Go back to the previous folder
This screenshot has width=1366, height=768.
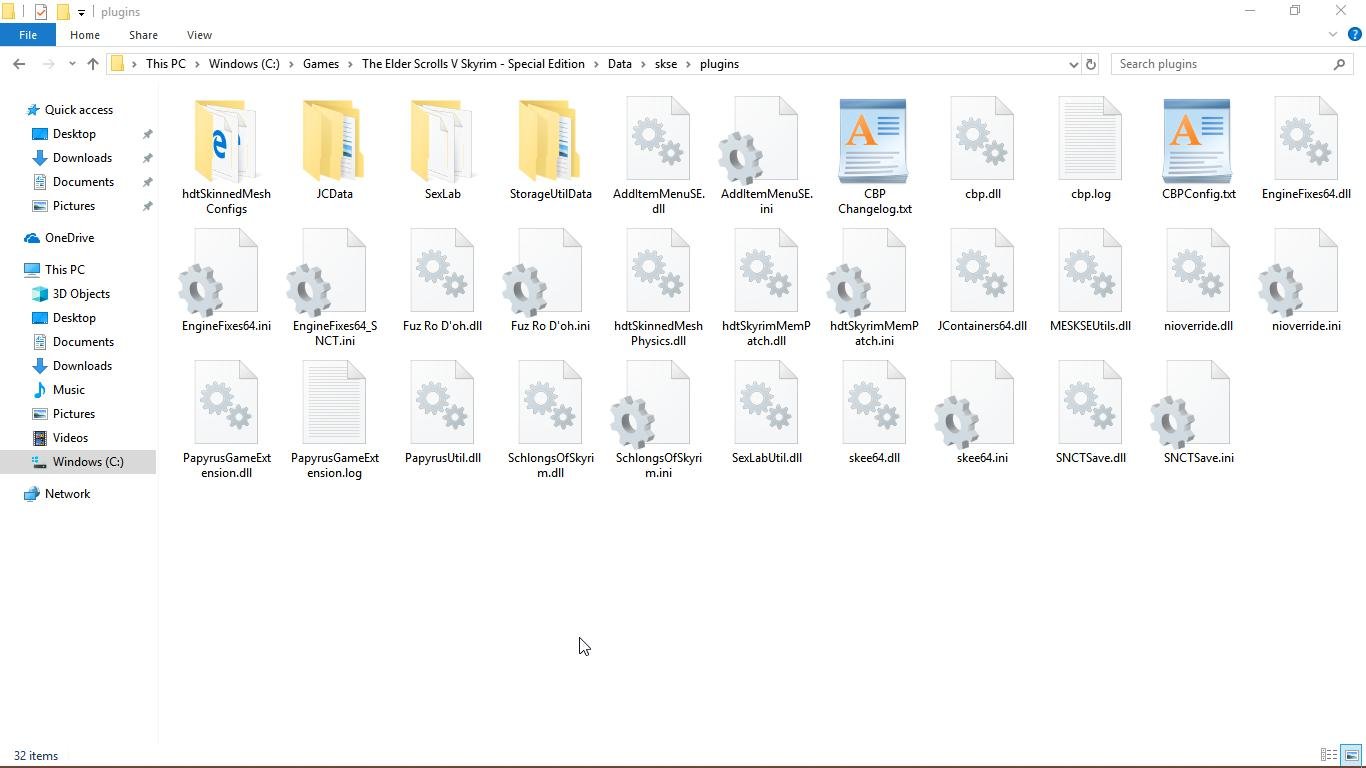[19, 64]
